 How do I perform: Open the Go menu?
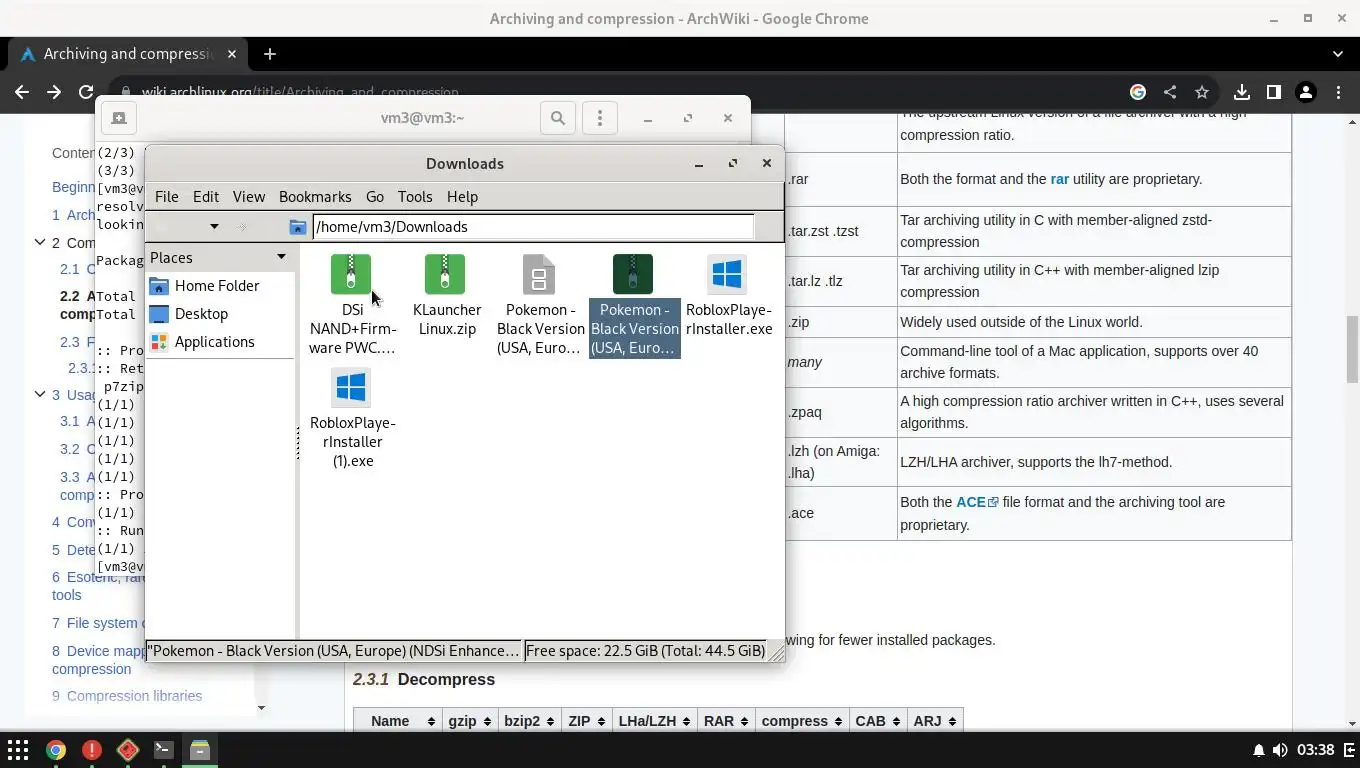[x=374, y=197]
